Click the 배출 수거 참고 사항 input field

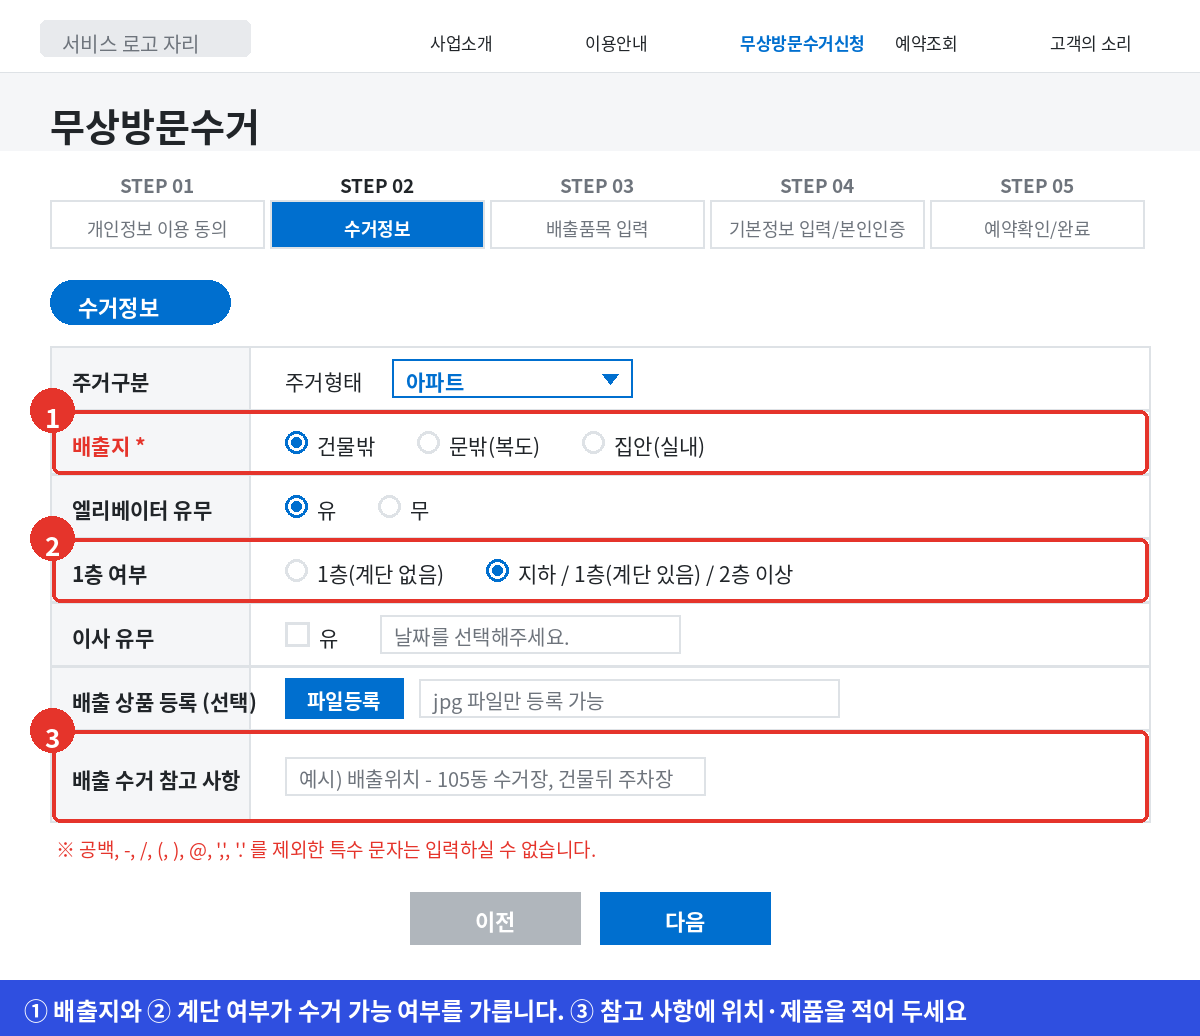[x=495, y=777]
